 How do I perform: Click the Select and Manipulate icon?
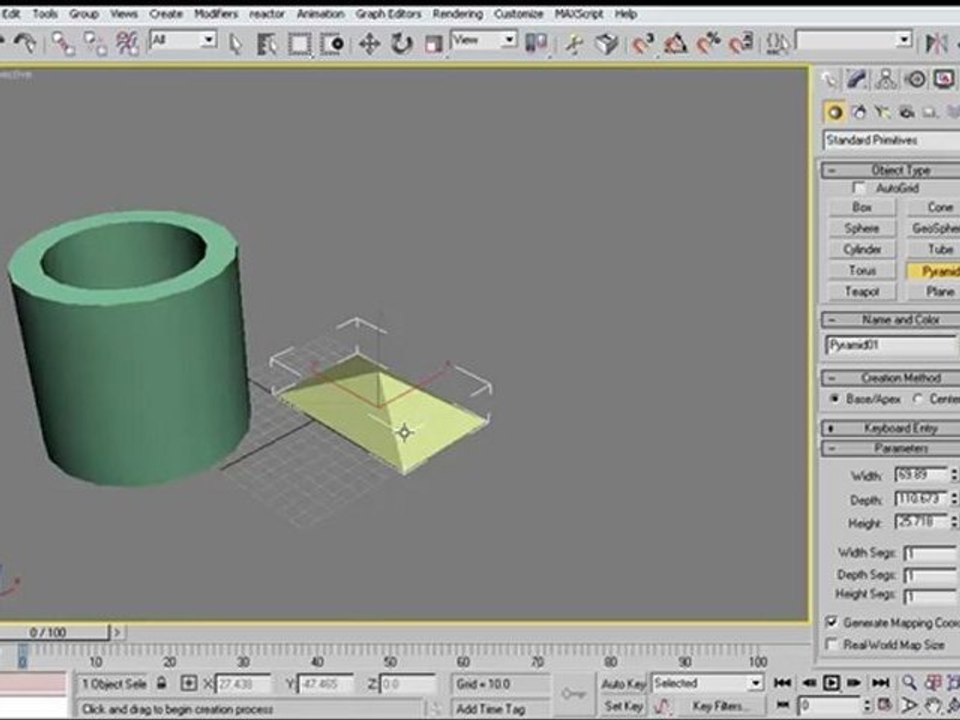(x=574, y=44)
